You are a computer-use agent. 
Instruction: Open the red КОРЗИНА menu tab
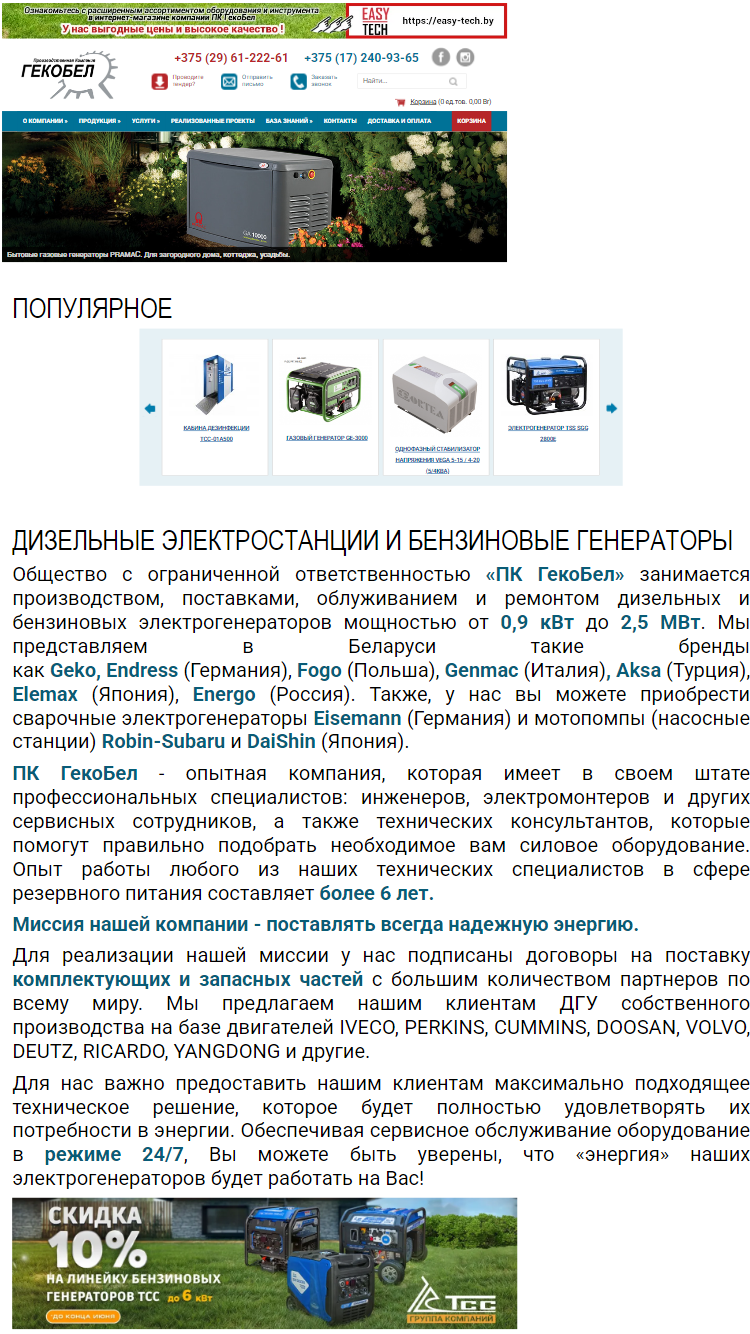(x=471, y=121)
